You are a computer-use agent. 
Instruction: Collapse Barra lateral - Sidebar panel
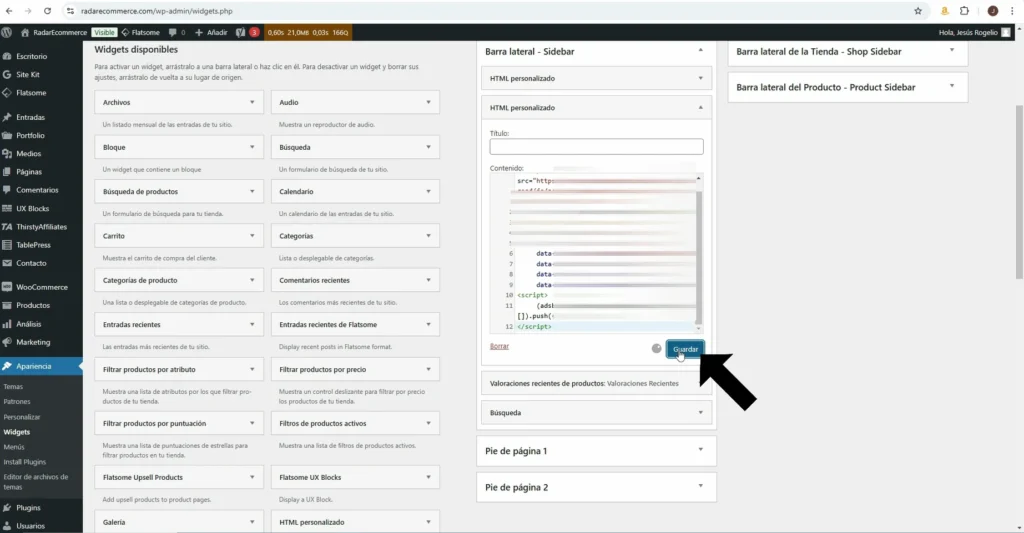[x=700, y=50]
